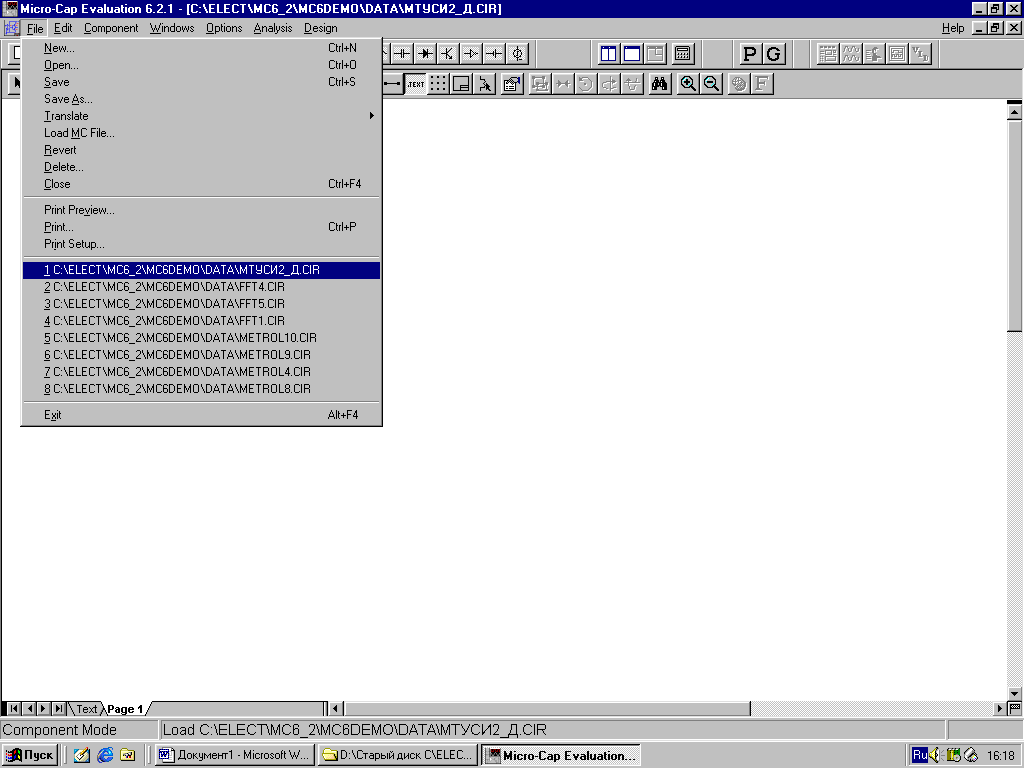Screen dimensions: 1024x768
Task: Select the capacitor component icon
Action: 402,54
